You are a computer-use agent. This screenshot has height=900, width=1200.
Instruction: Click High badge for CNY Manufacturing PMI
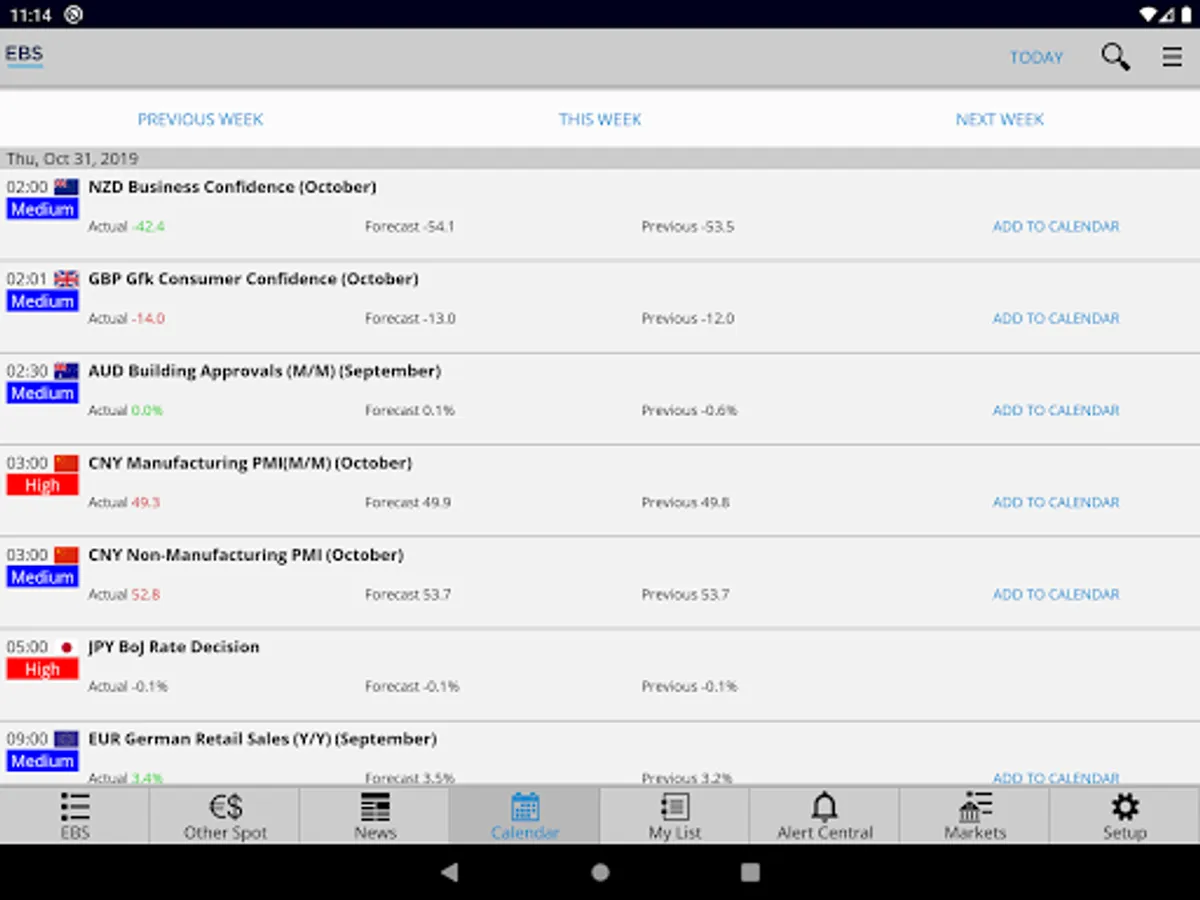click(x=42, y=485)
